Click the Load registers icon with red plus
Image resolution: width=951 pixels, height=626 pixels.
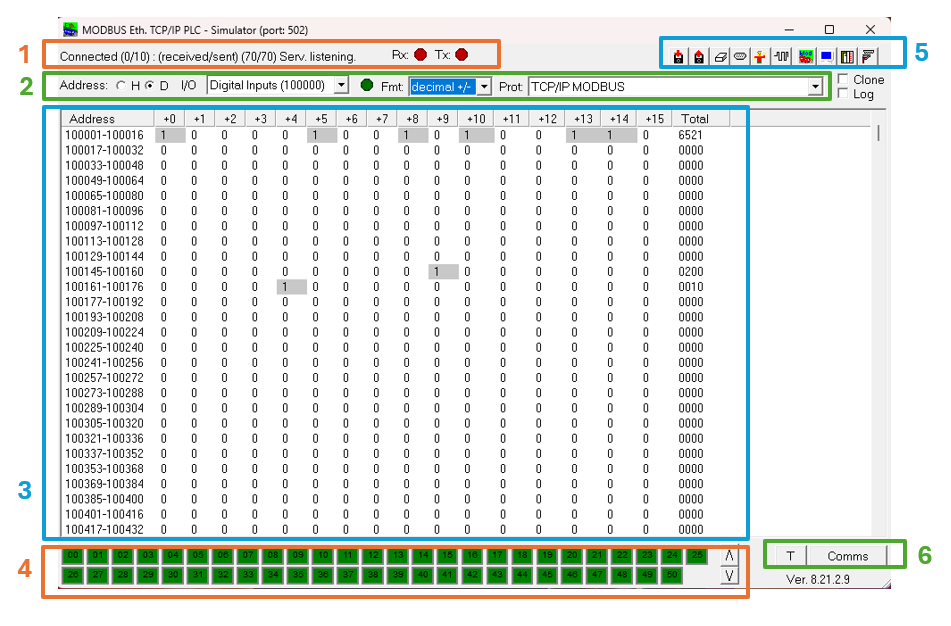tap(679, 57)
